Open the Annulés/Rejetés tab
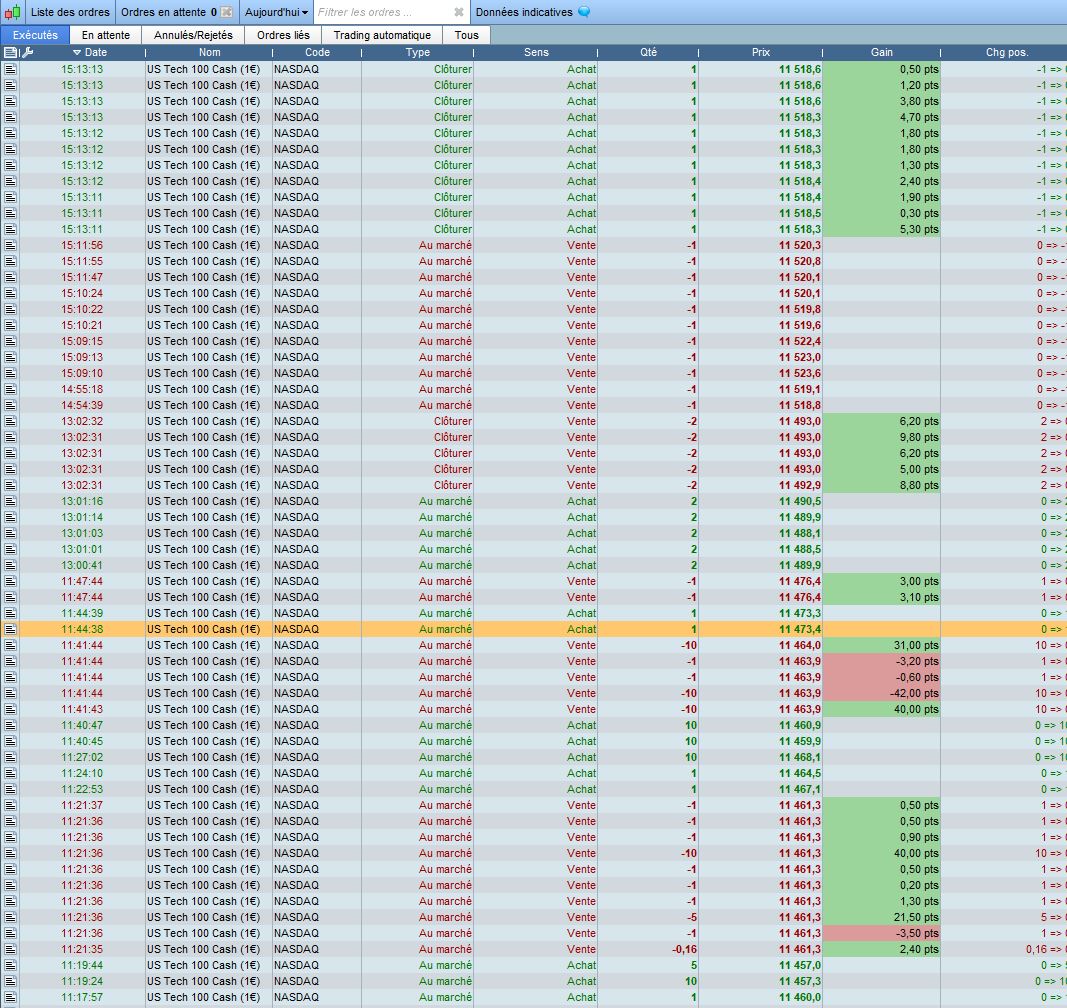This screenshot has height=1008, width=1067. (193, 35)
